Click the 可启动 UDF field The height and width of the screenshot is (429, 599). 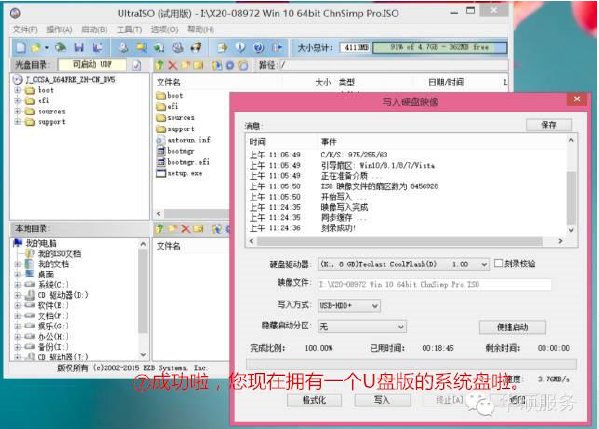[x=92, y=65]
